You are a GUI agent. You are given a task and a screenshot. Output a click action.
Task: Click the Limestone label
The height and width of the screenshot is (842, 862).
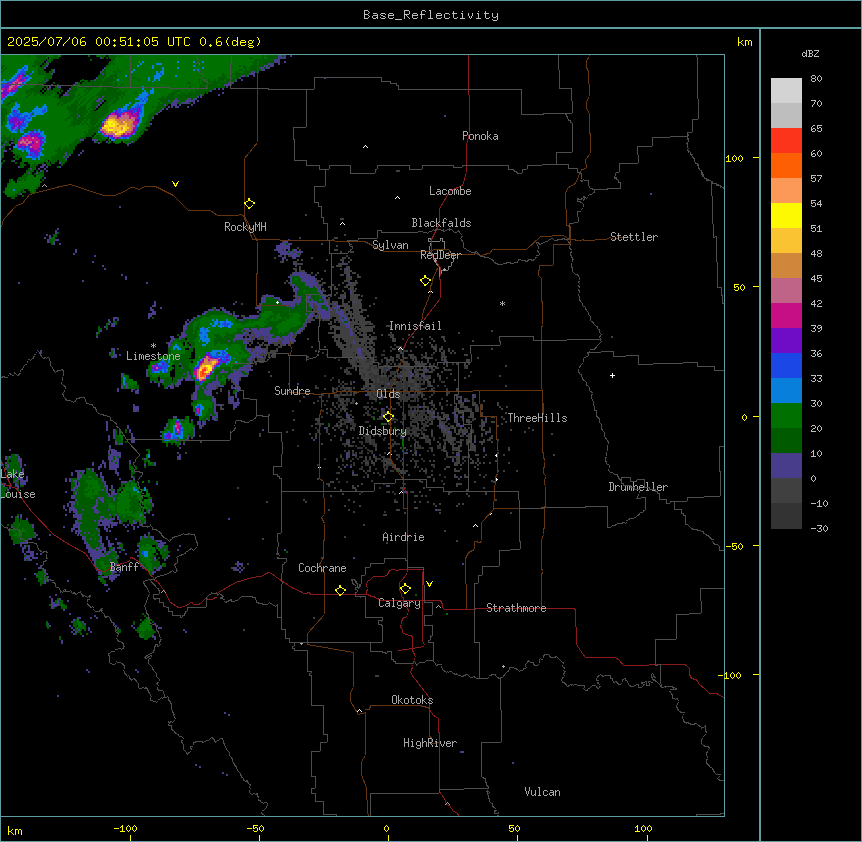(x=153, y=356)
